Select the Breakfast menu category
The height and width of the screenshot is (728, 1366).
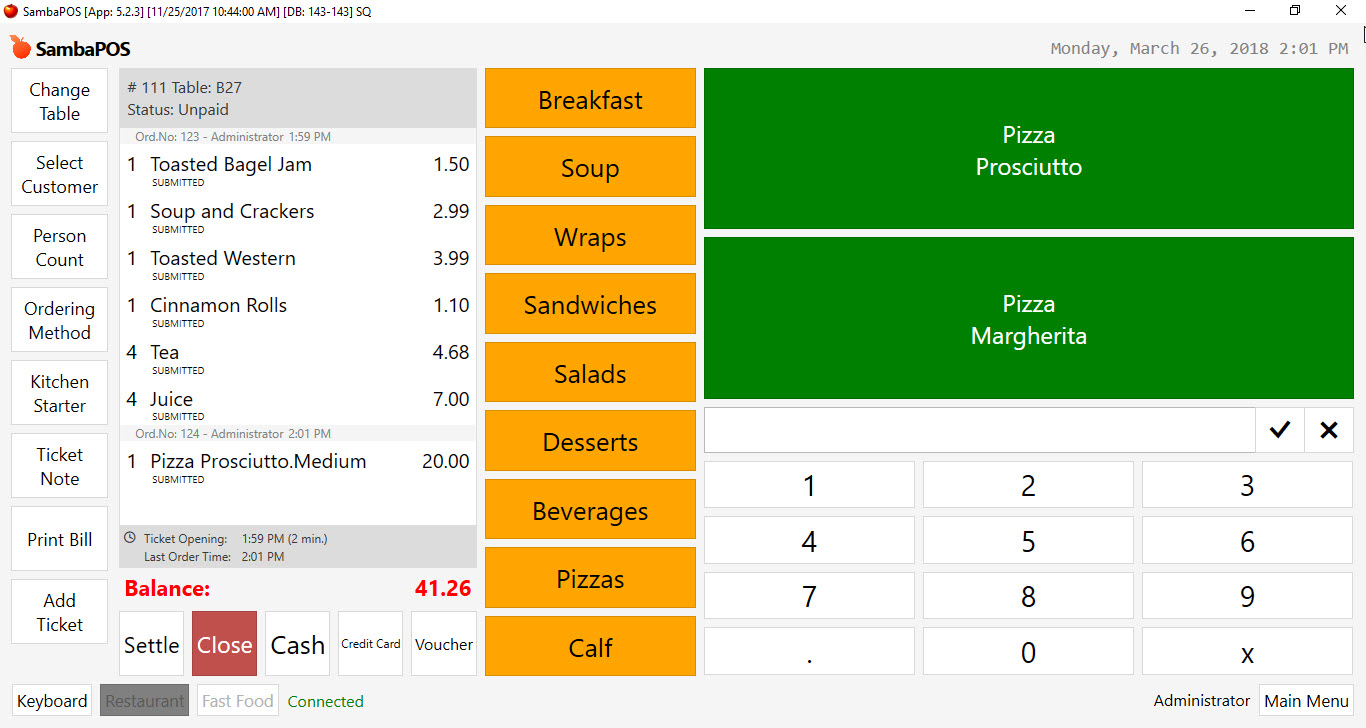[x=590, y=98]
